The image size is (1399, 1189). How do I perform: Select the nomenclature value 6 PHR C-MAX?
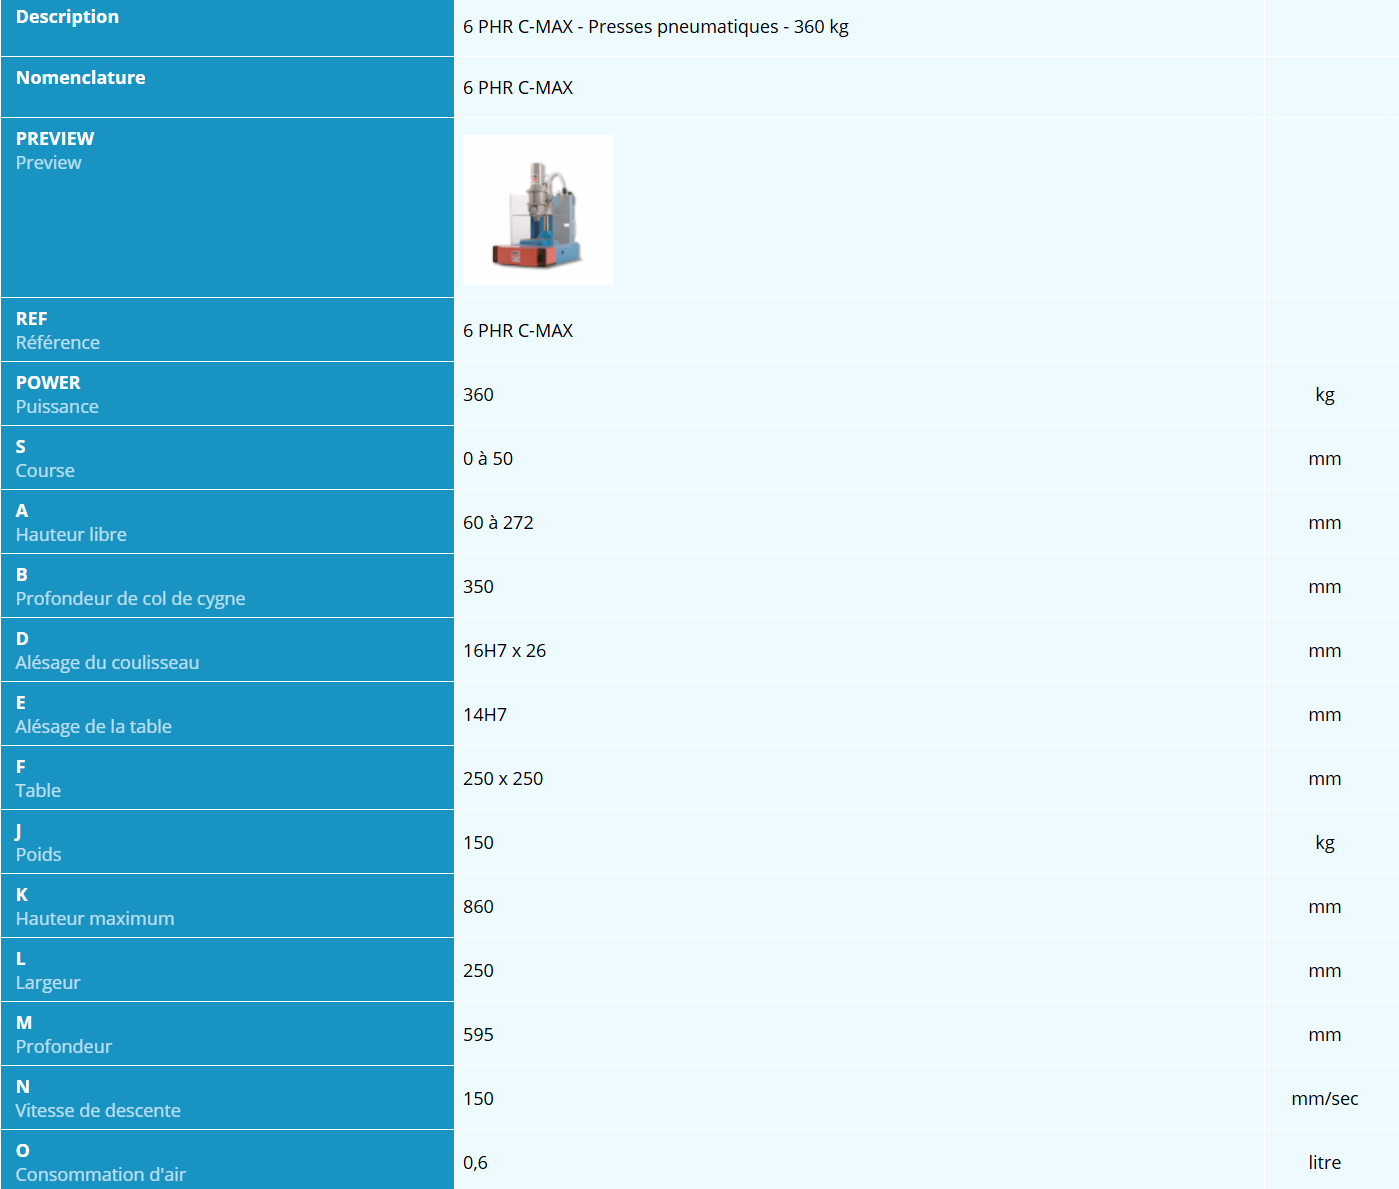pyautogui.click(x=518, y=88)
